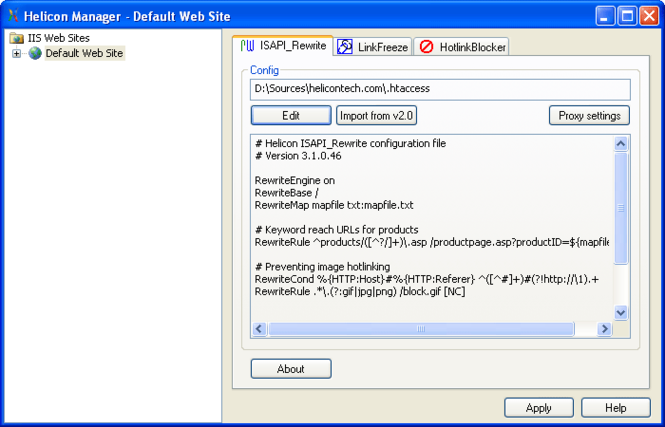Click the RewriteCond HTTP:Host line
The image size is (665, 427).
tap(427, 279)
